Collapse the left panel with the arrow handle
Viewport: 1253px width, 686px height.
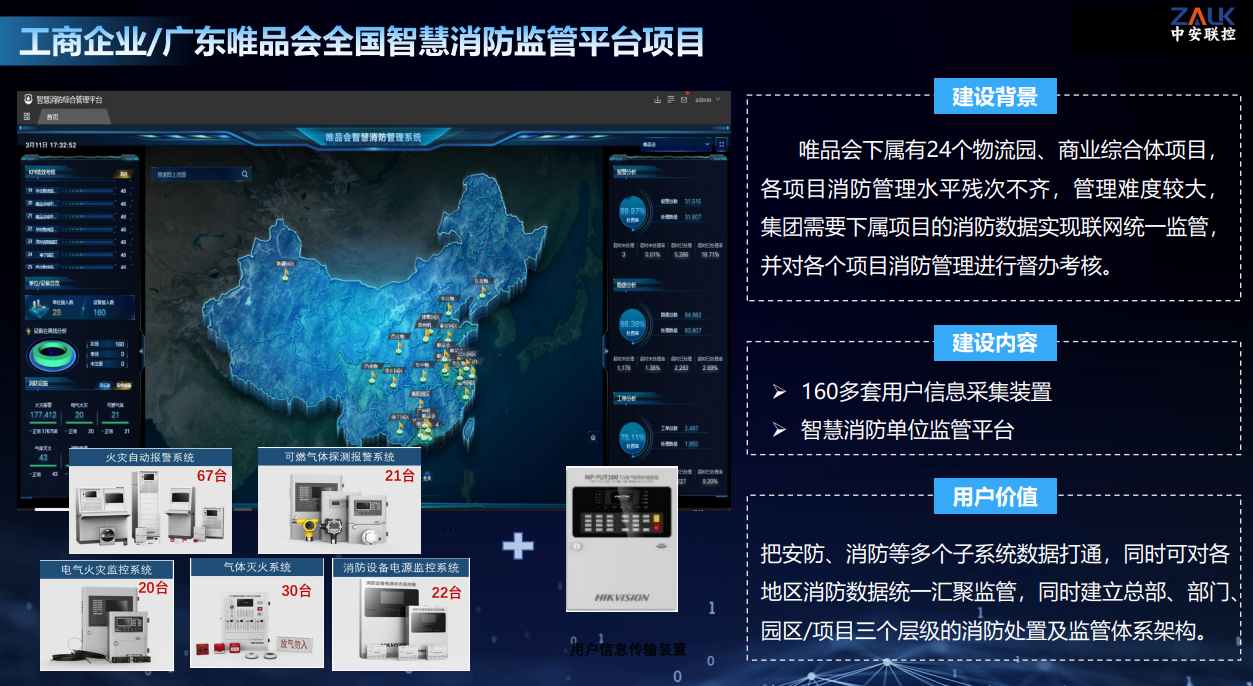[x=141, y=352]
